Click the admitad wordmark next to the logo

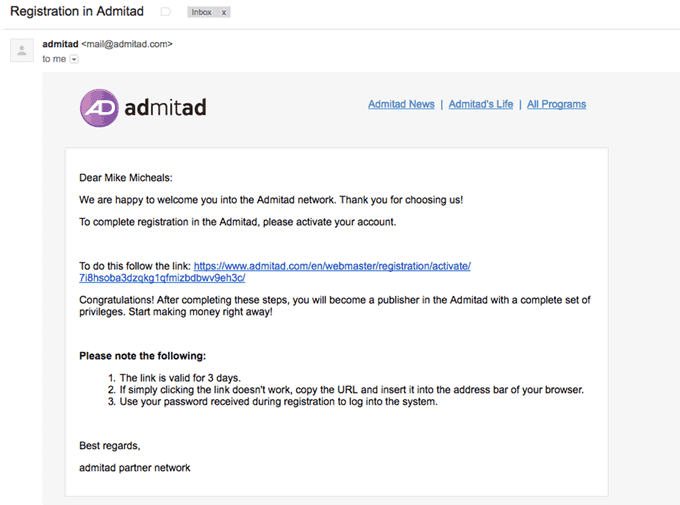coord(165,108)
